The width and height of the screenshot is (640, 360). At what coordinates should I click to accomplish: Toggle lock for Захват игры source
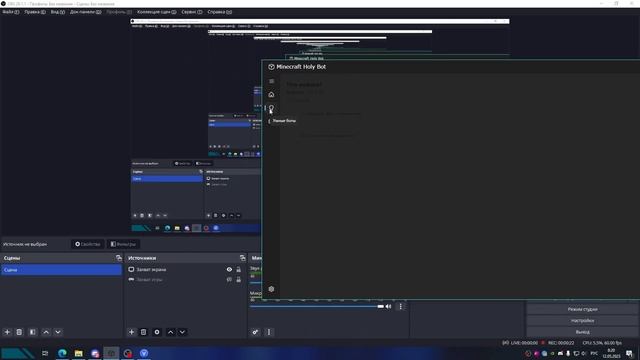point(239,280)
